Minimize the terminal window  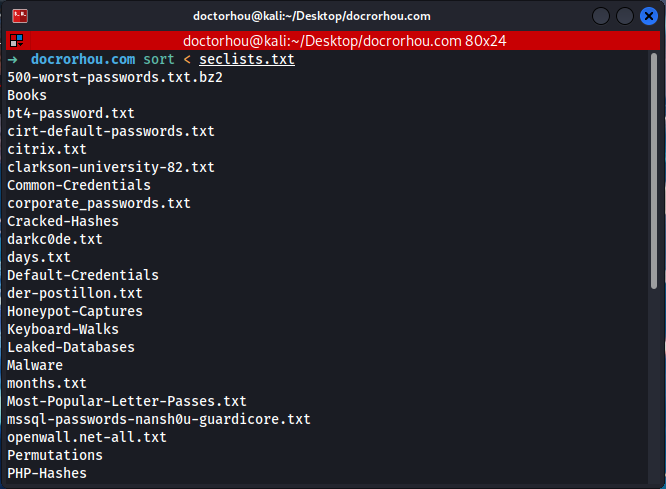click(x=601, y=16)
